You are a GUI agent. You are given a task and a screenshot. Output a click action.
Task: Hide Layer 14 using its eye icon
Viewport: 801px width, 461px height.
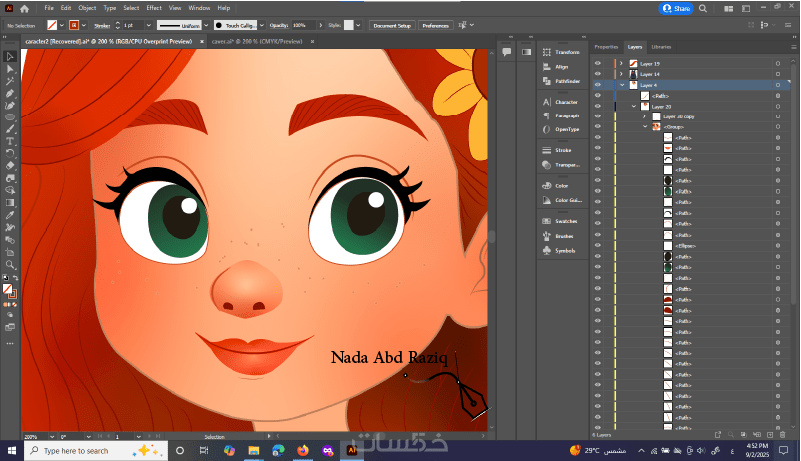point(598,74)
